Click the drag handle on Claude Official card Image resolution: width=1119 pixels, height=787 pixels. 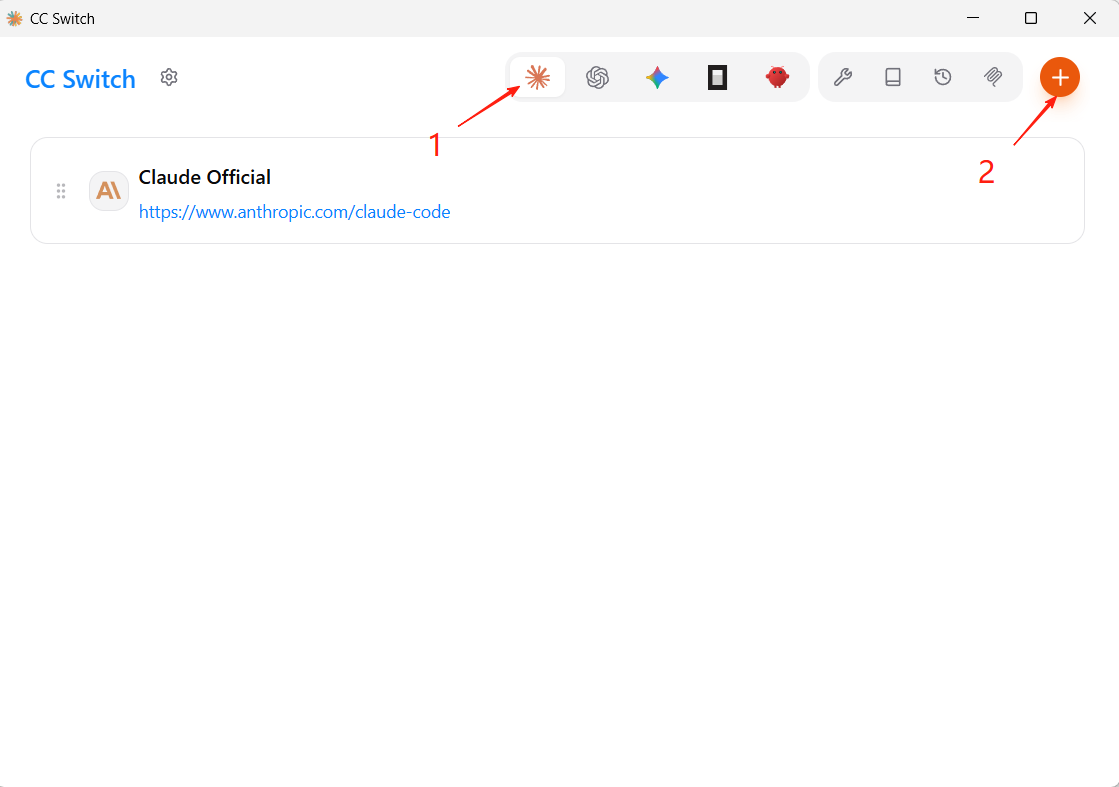61,191
